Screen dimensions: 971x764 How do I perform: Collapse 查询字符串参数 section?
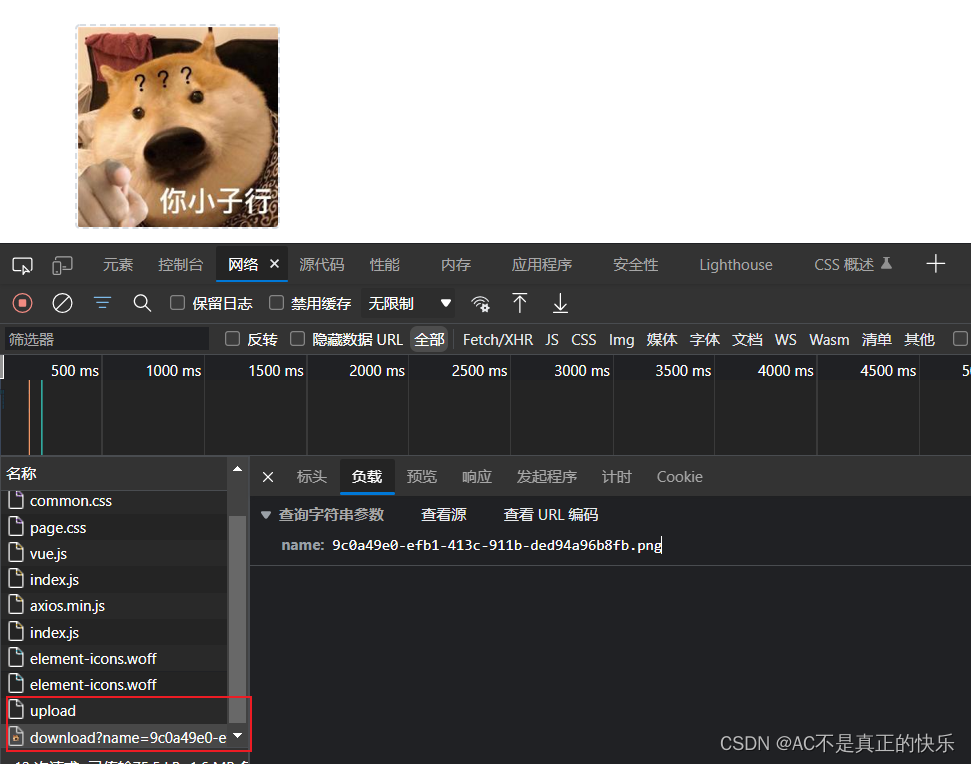click(x=266, y=514)
